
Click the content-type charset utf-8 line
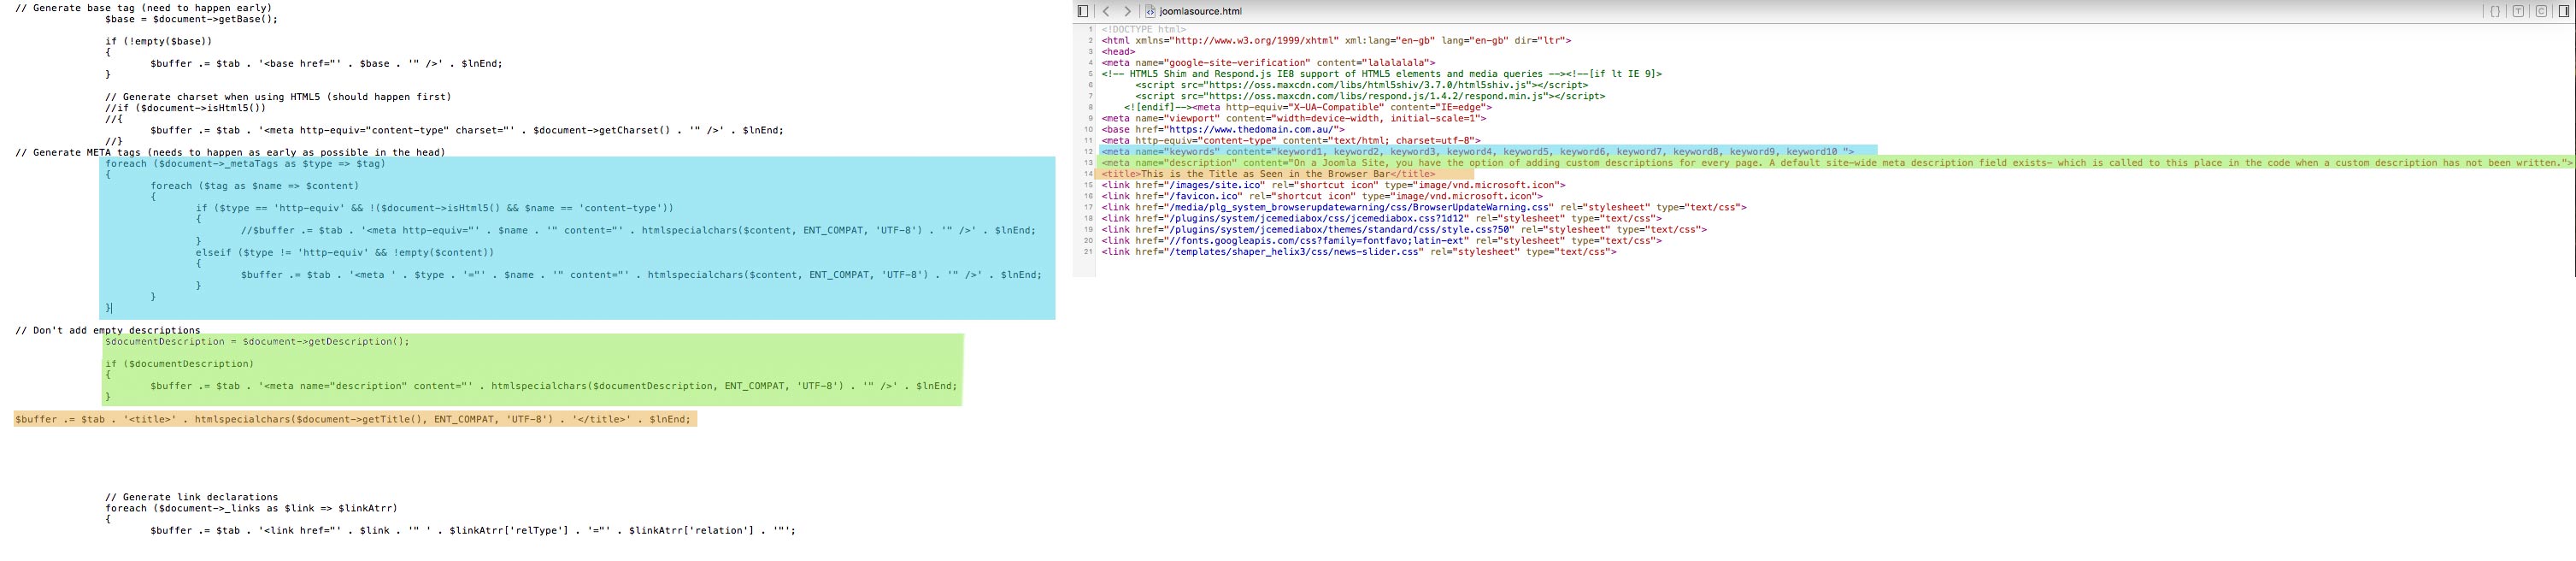(x=1291, y=140)
